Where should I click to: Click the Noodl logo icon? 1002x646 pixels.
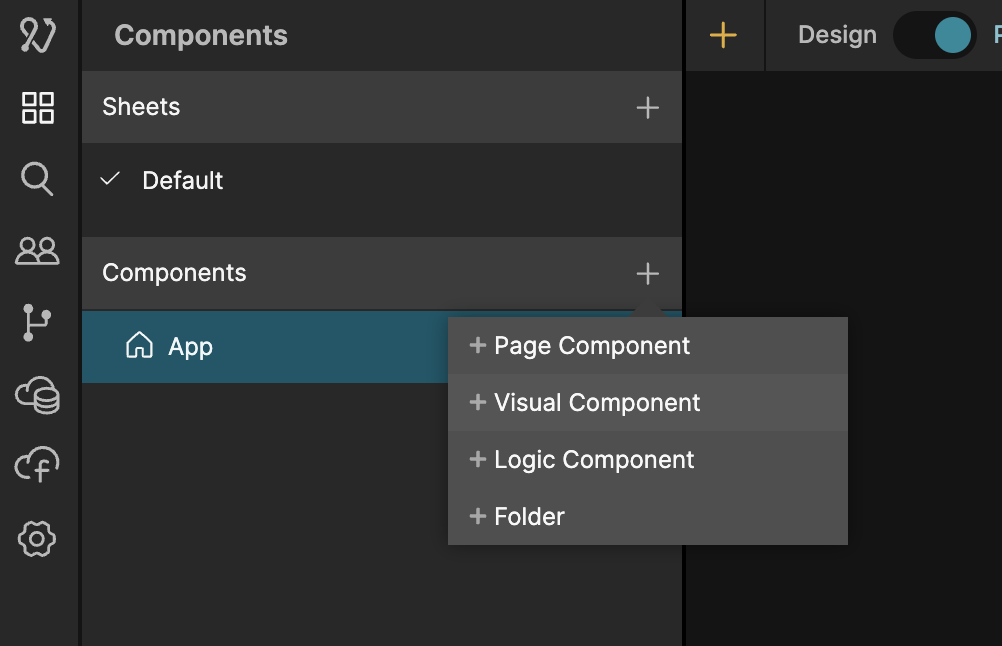[x=38, y=35]
